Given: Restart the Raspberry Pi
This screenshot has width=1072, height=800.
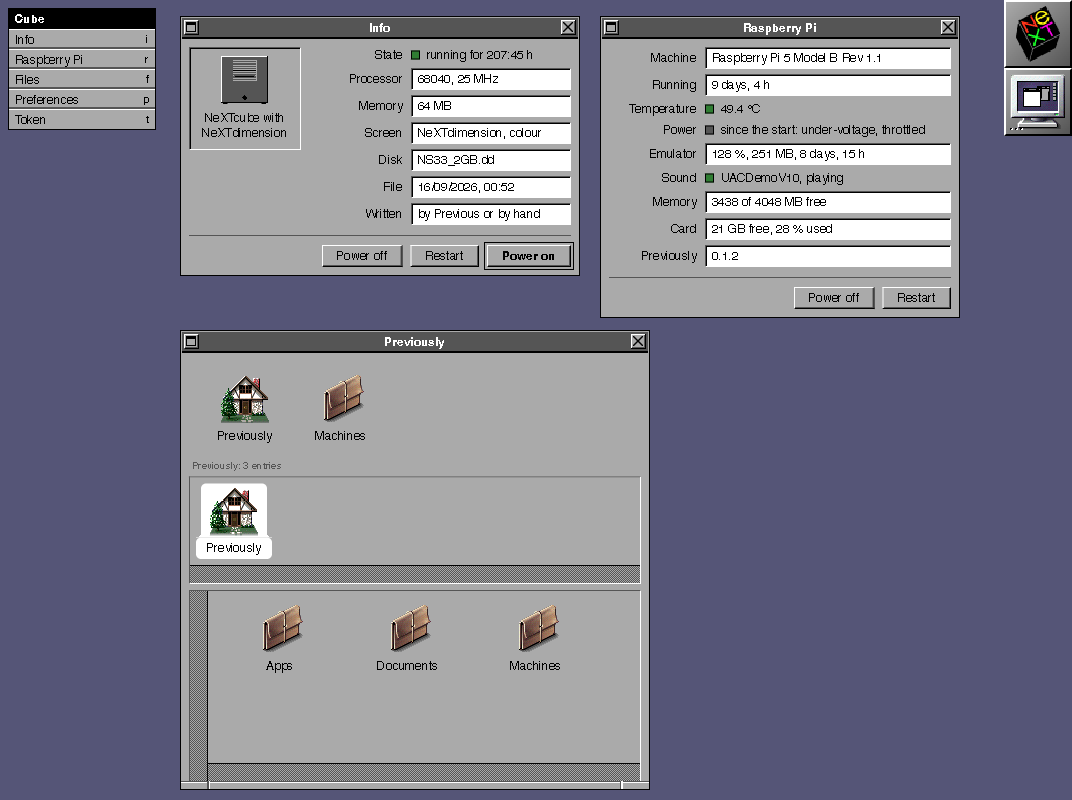Looking at the screenshot, I should [916, 297].
